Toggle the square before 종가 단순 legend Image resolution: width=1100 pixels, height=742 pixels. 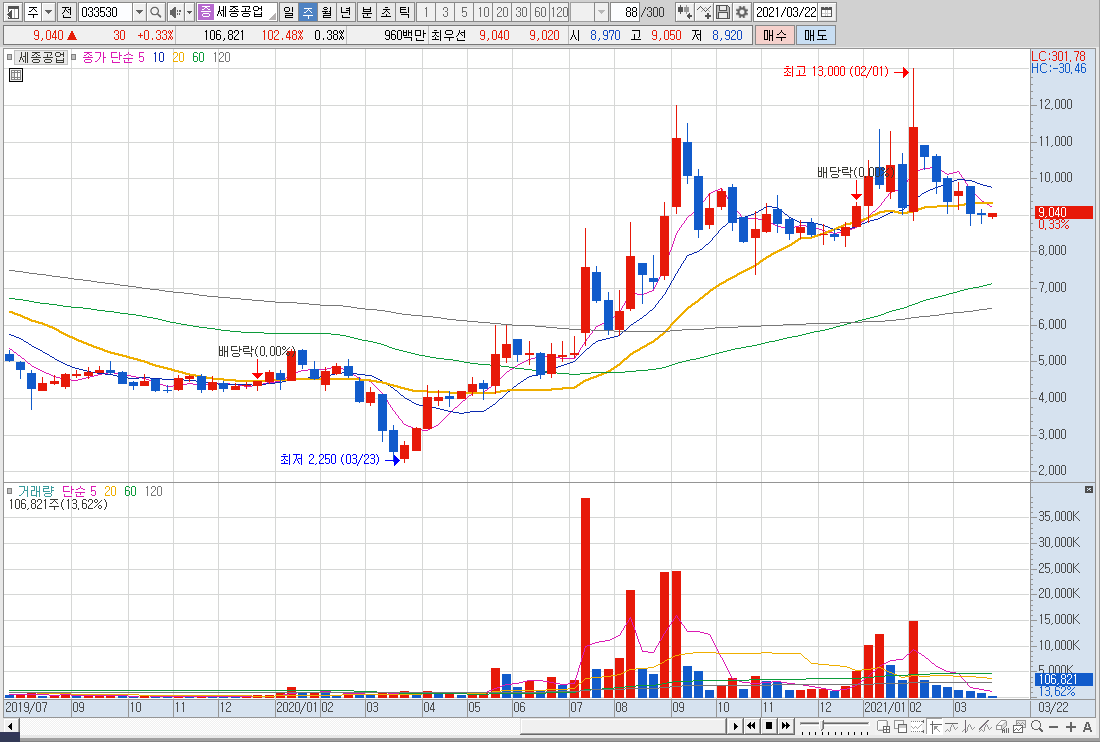(x=74, y=58)
